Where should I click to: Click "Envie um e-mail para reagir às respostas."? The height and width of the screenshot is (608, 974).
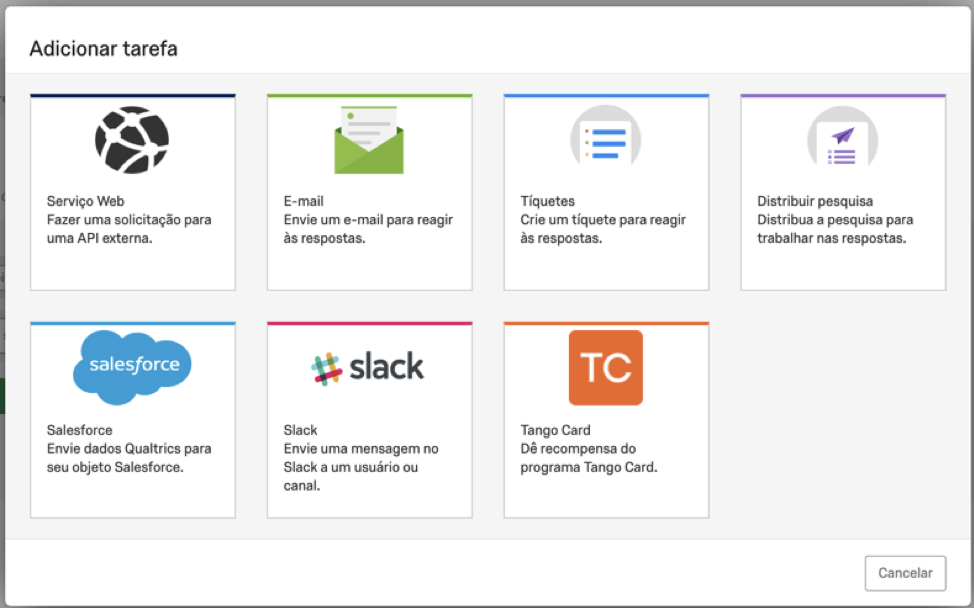[x=368, y=229]
